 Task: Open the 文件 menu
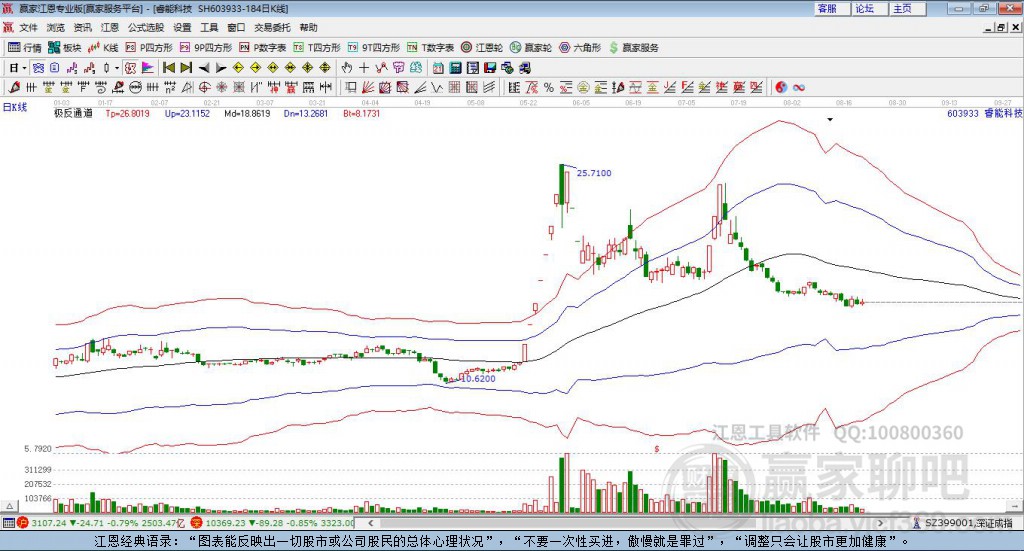[x=28, y=27]
